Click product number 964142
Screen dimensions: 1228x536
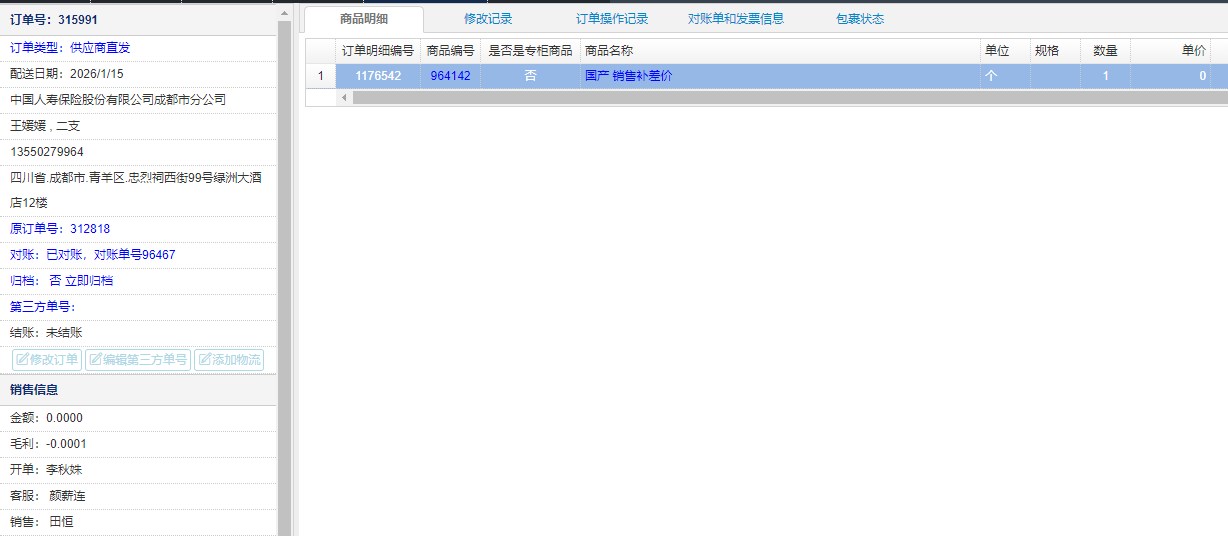450,76
